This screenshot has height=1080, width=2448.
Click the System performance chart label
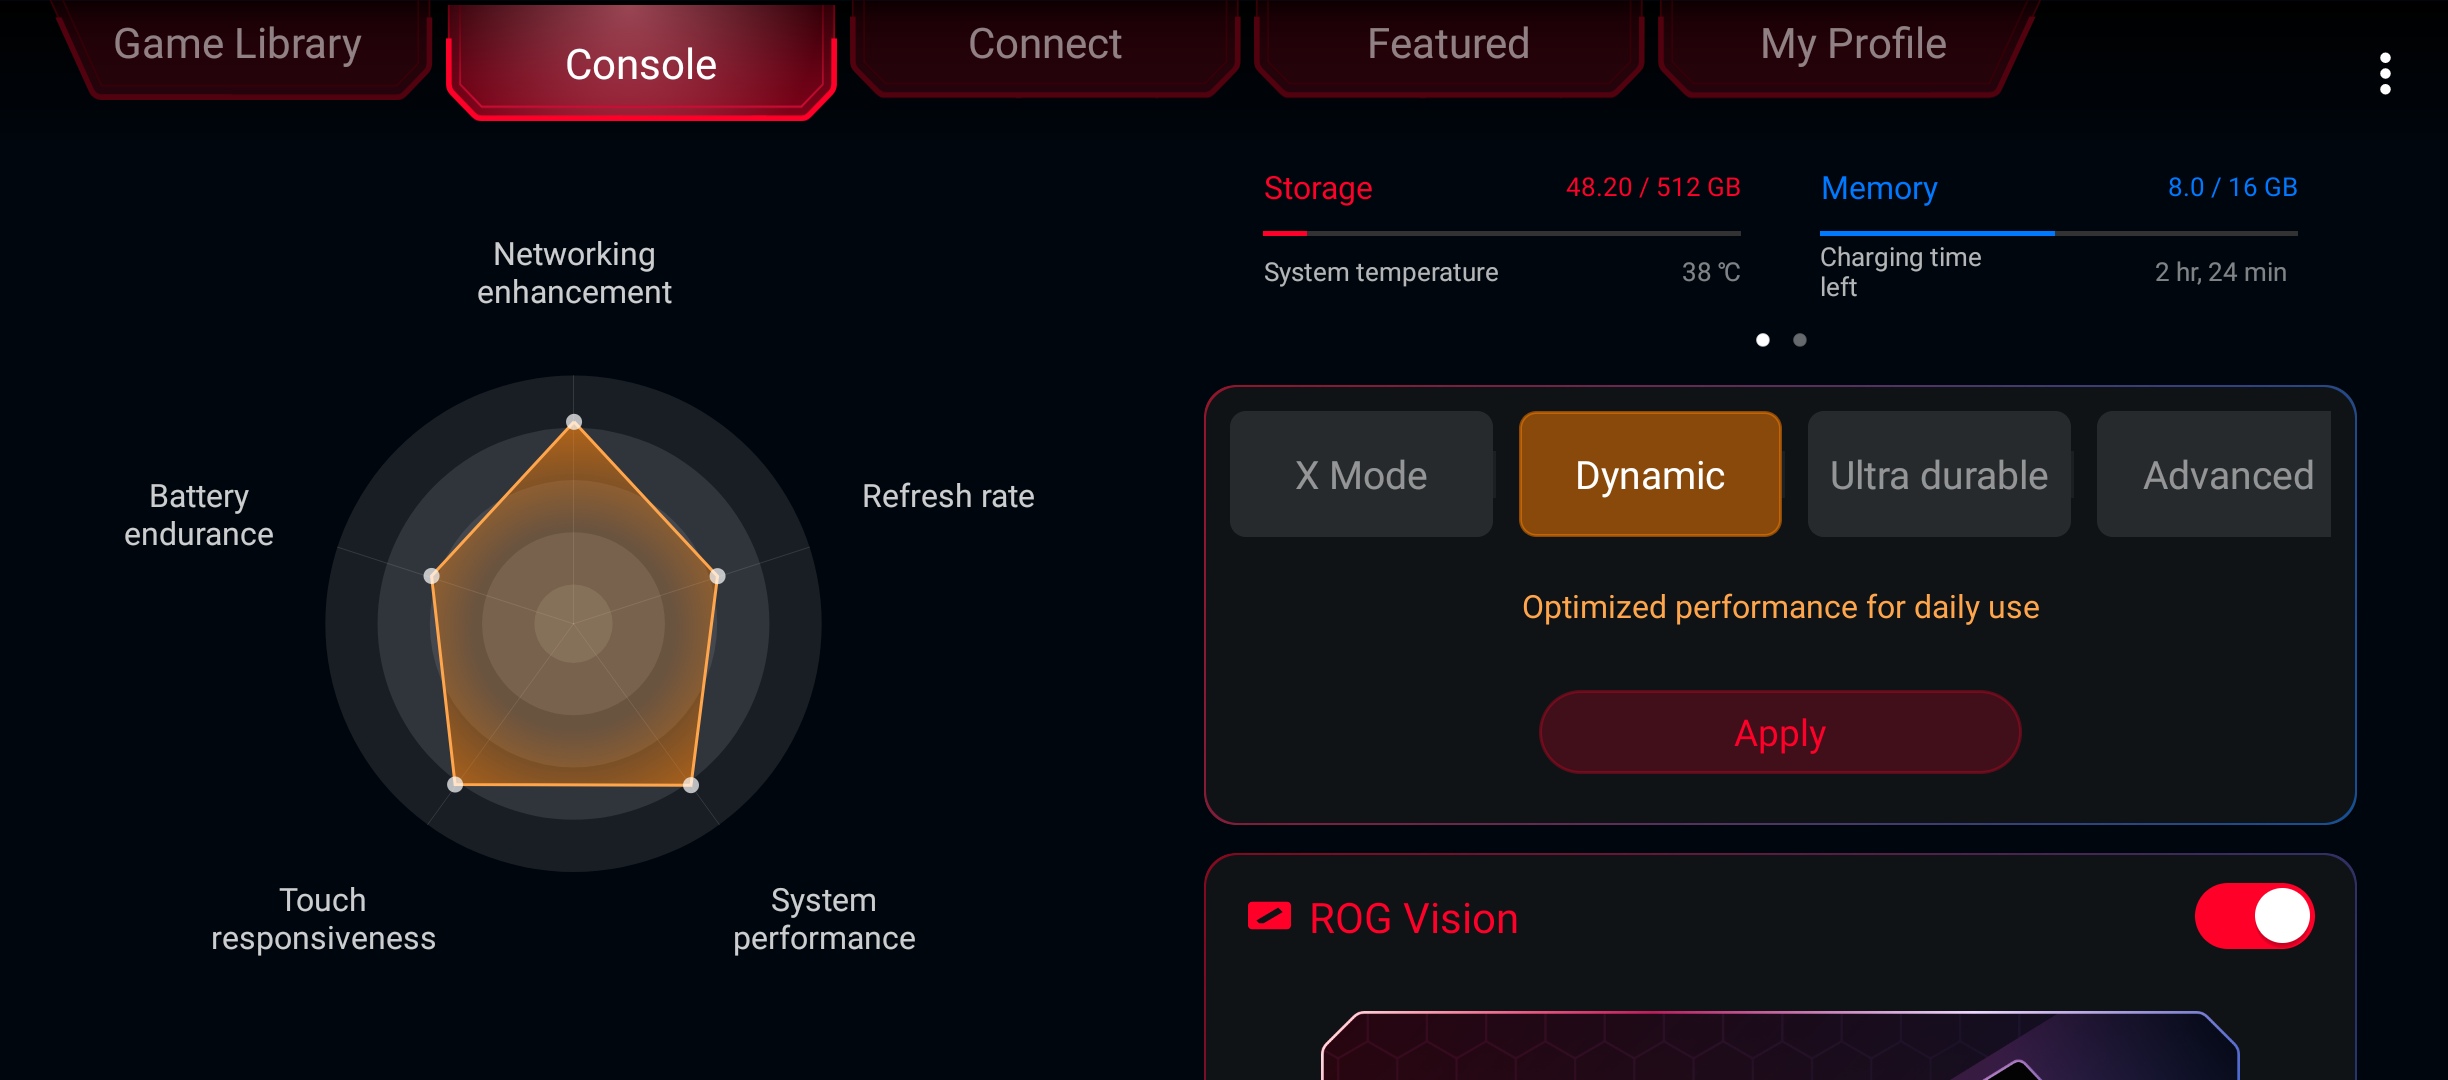(824, 919)
